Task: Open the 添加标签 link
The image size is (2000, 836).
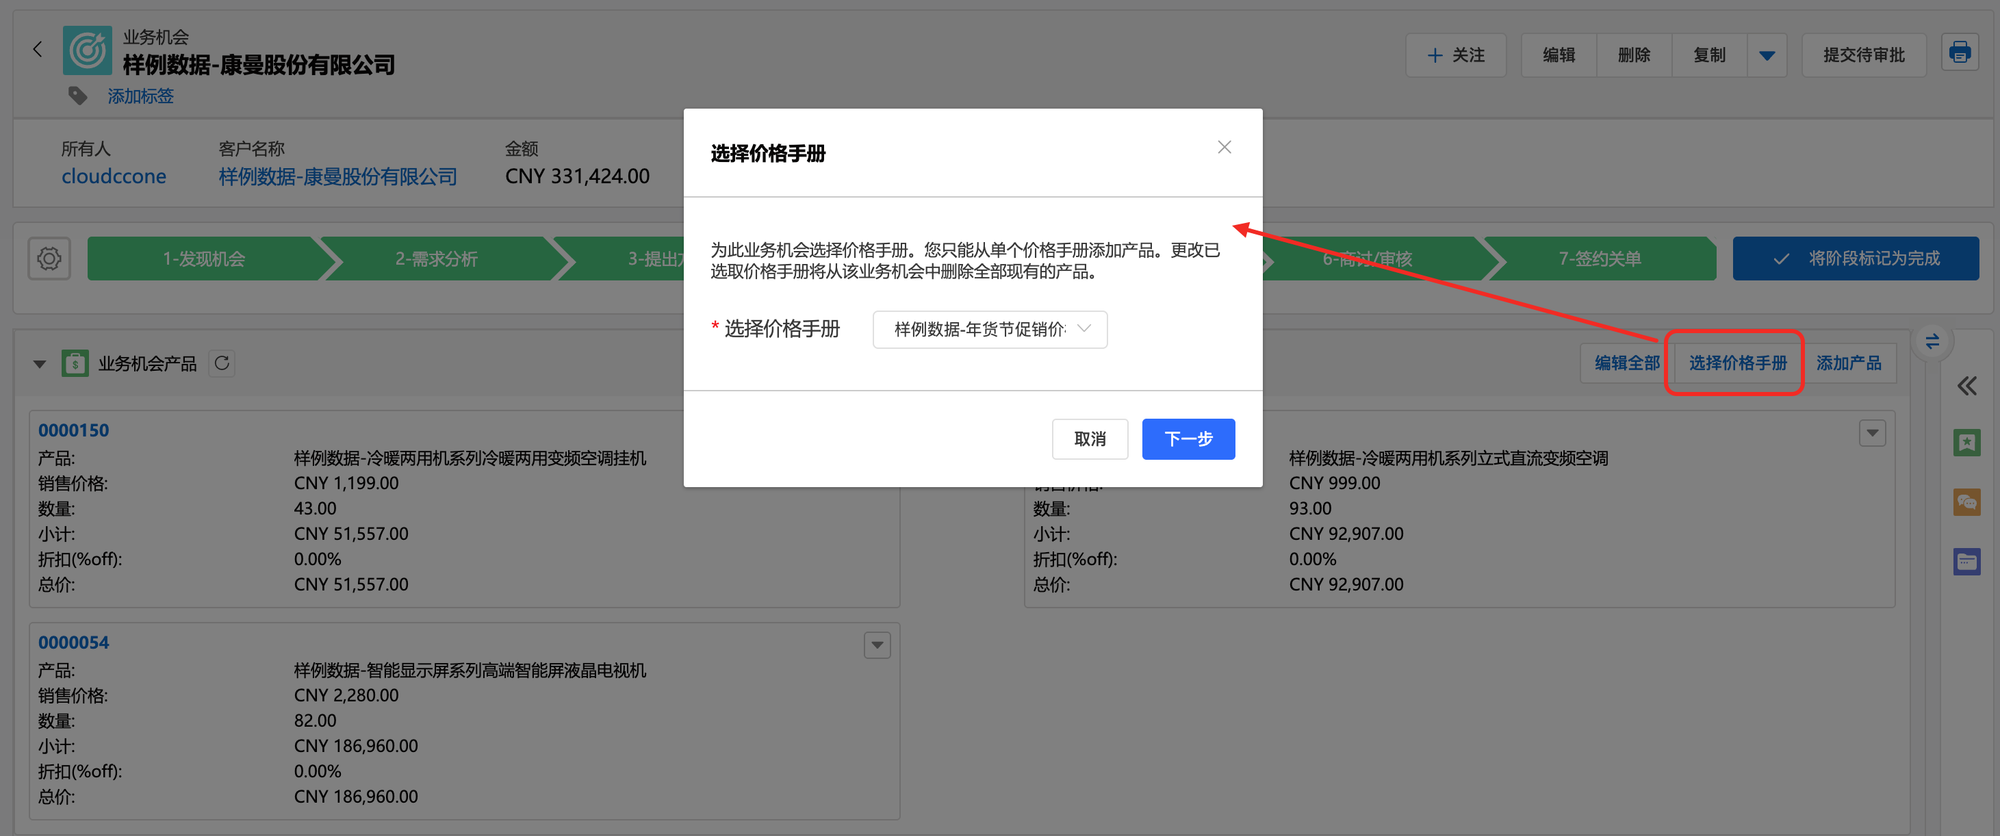Action: pyautogui.click(x=141, y=96)
